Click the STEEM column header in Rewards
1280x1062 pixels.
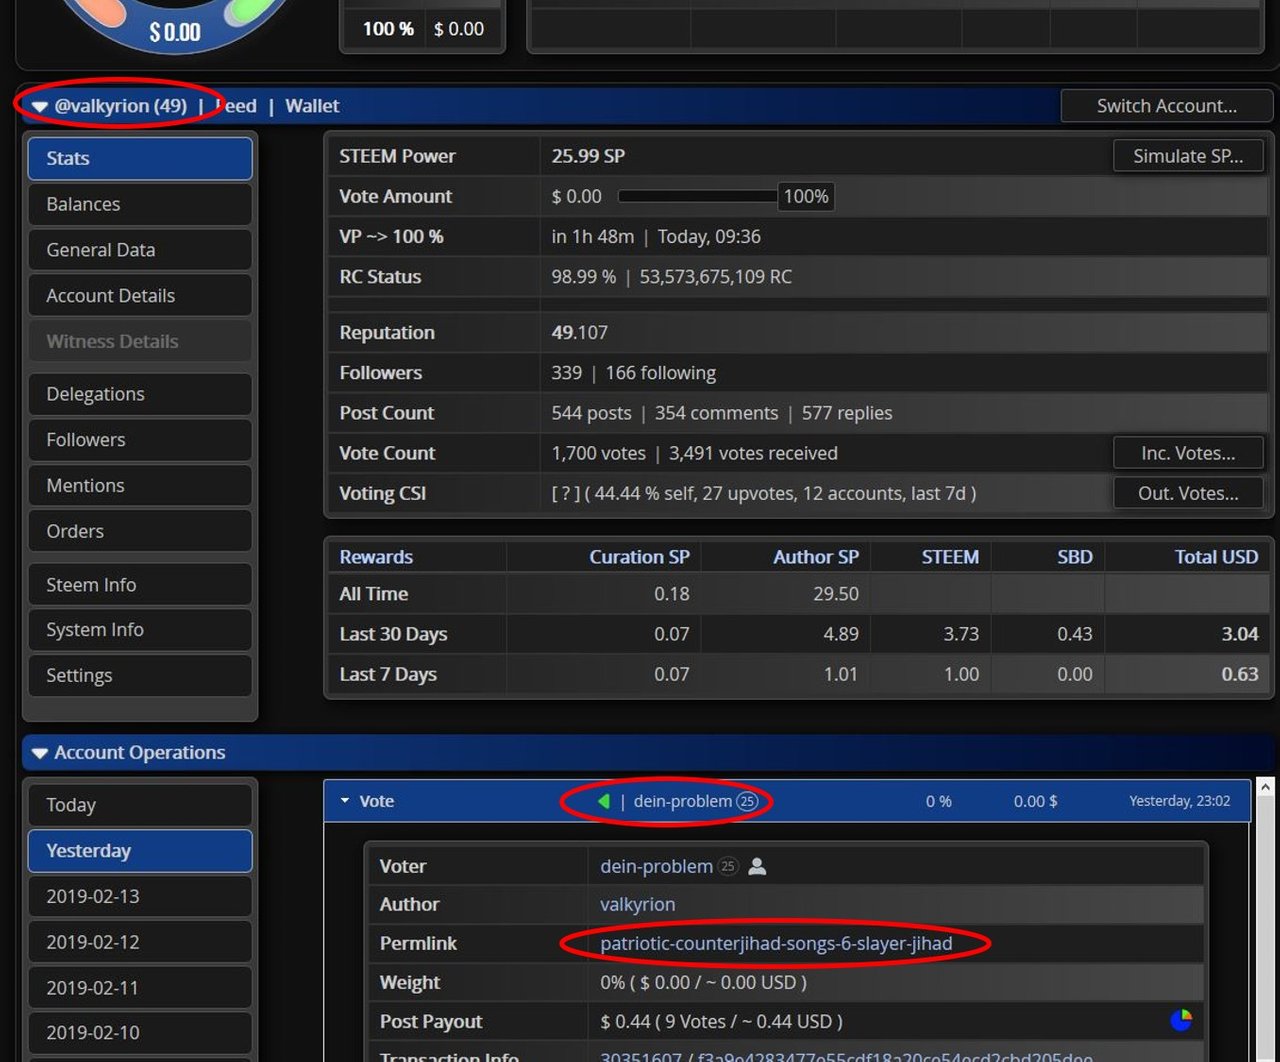tap(950, 557)
